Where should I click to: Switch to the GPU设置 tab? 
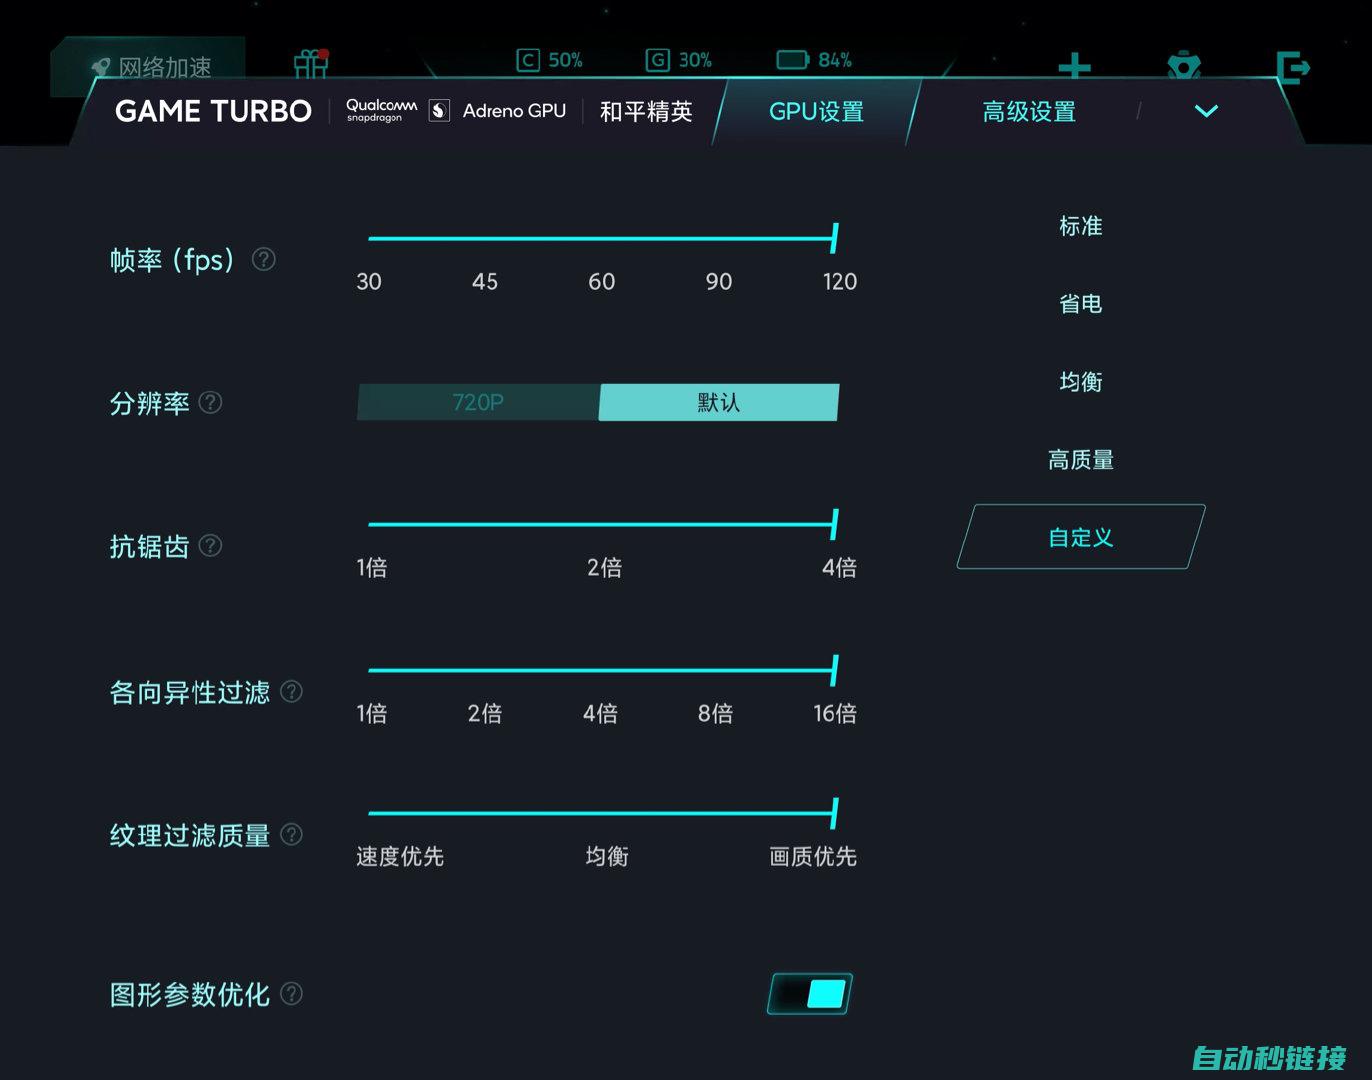click(x=816, y=112)
